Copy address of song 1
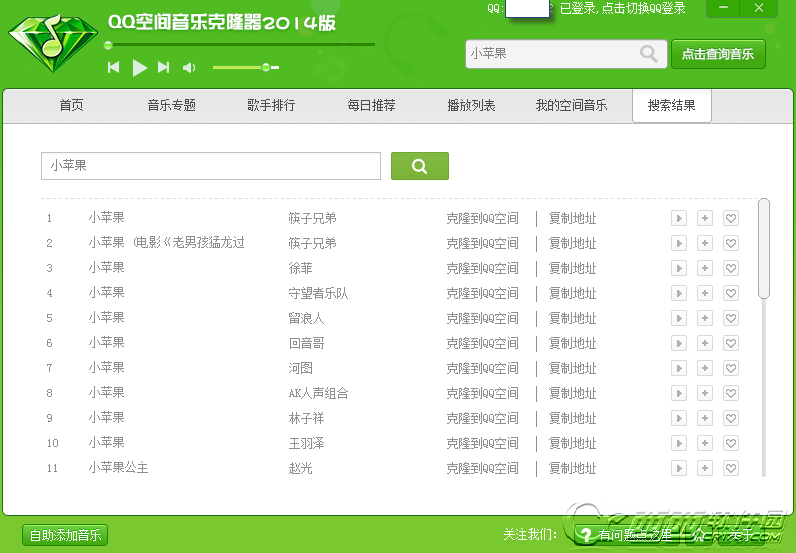 click(572, 218)
